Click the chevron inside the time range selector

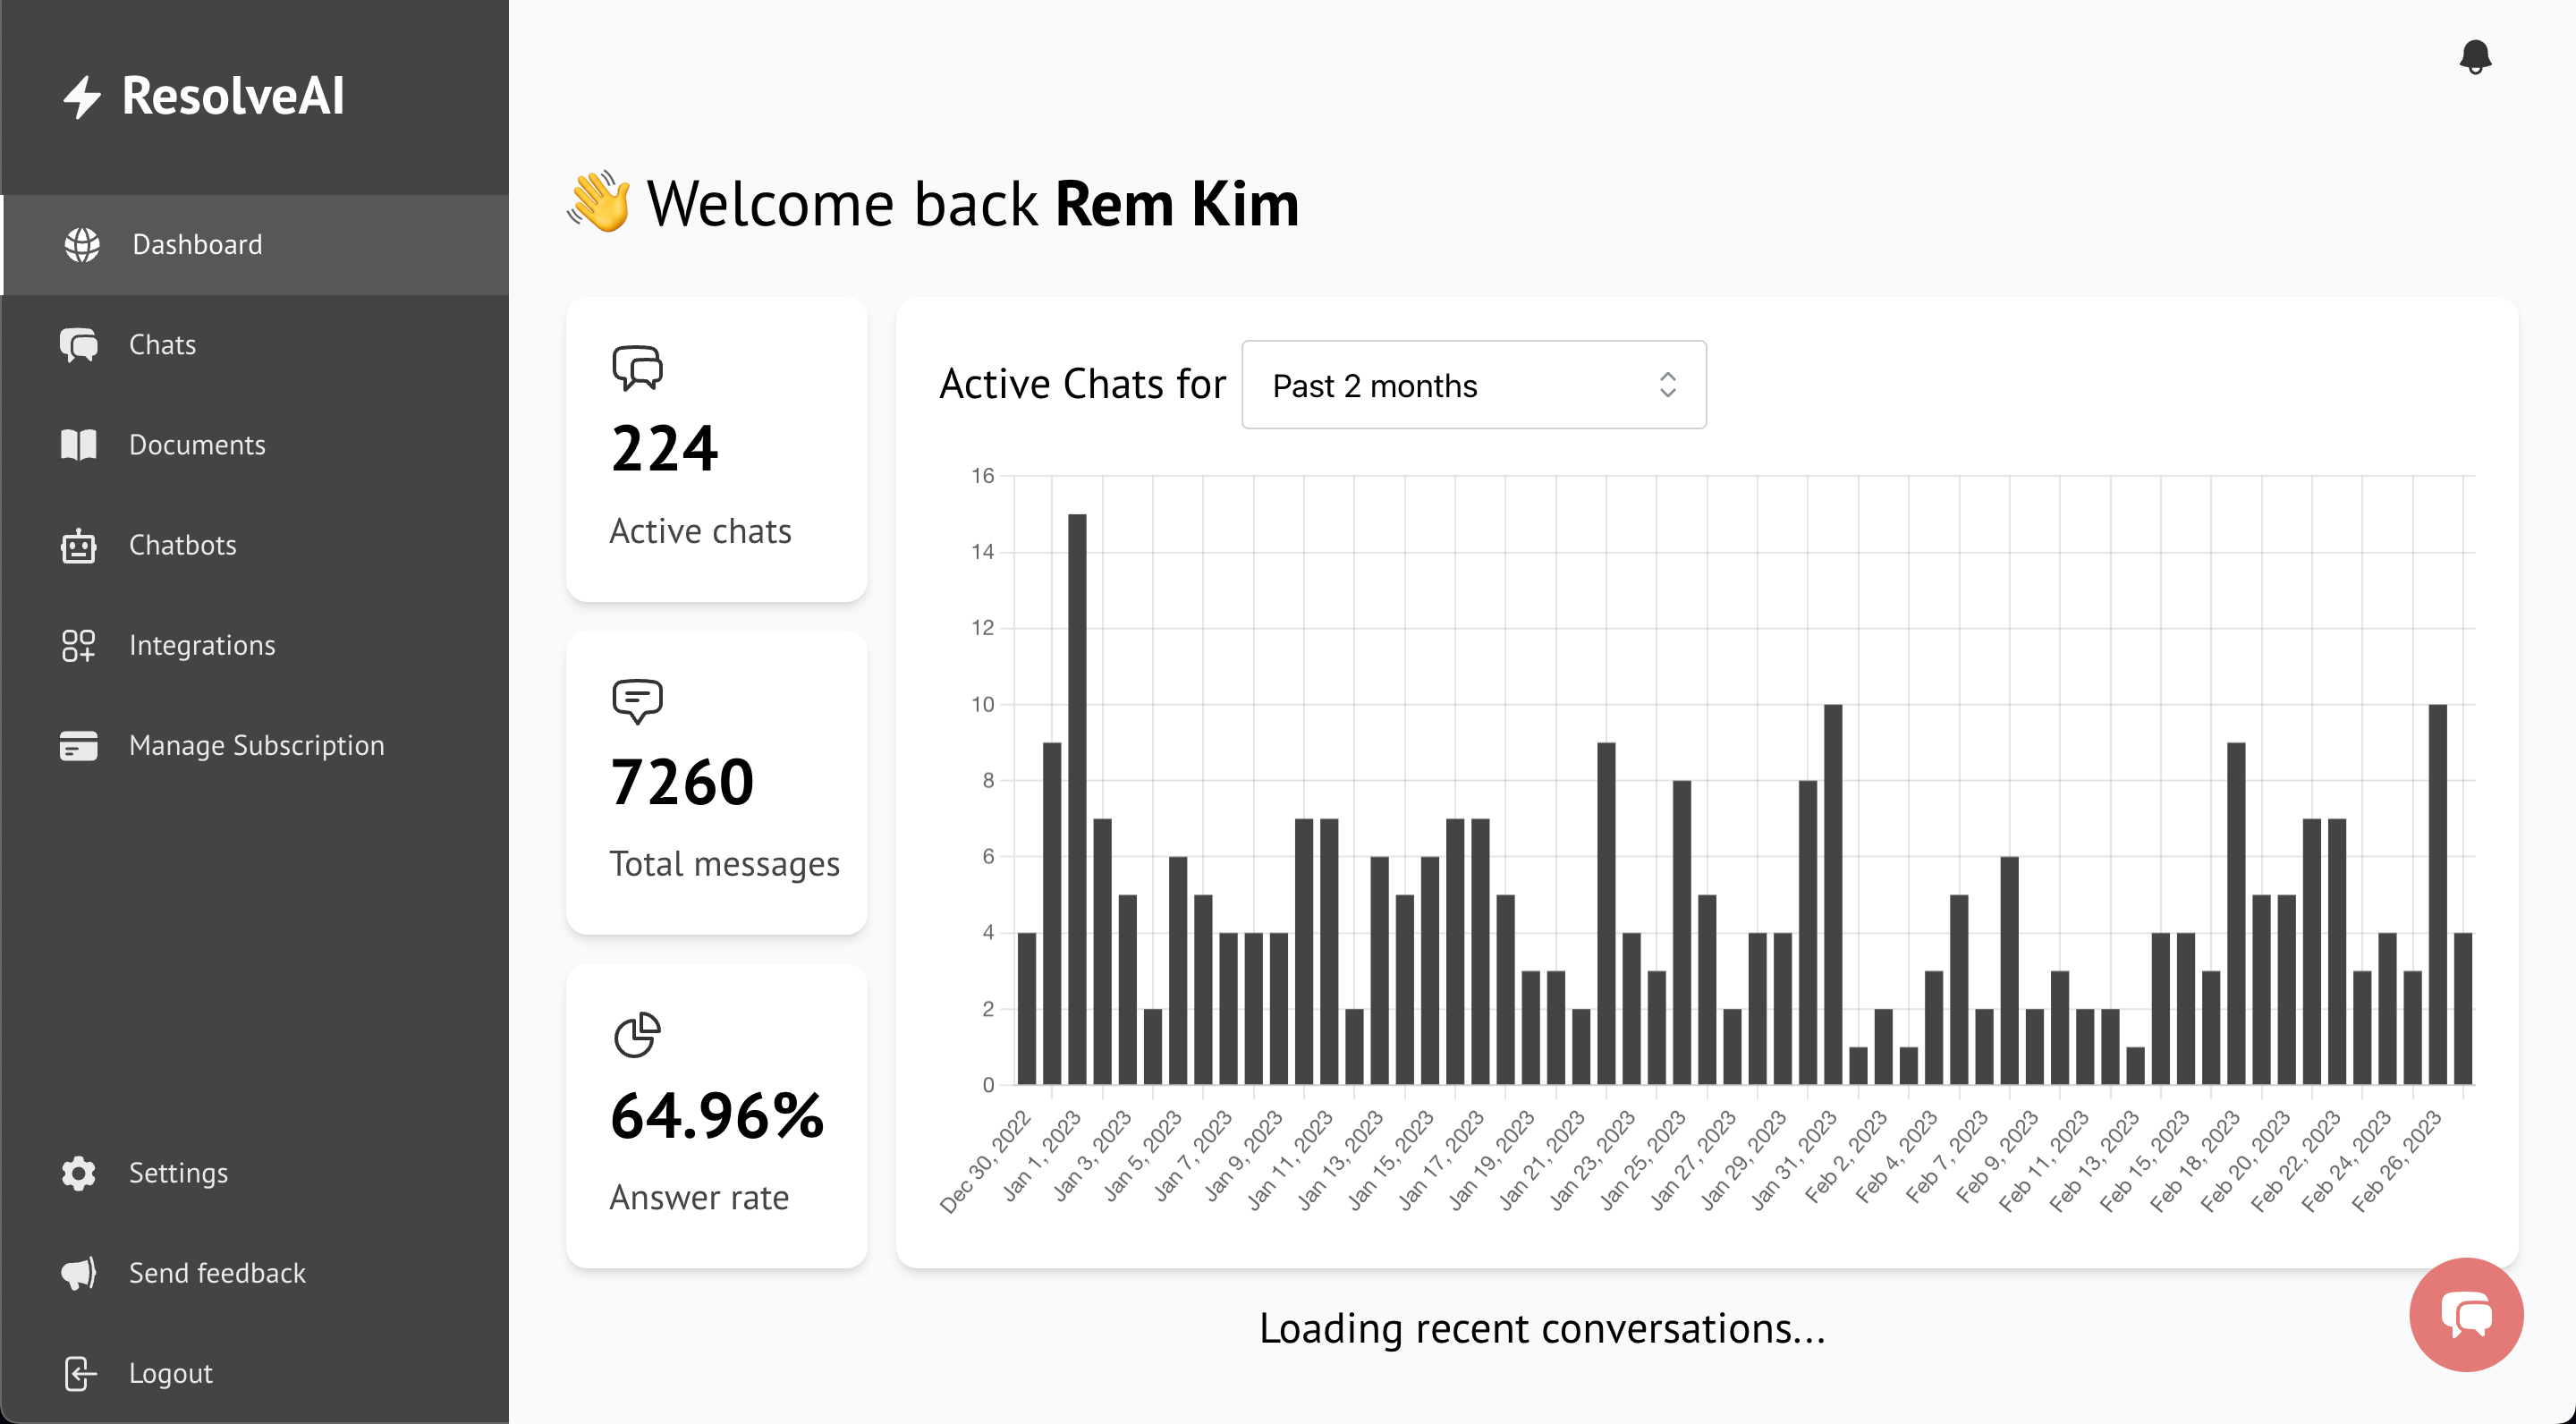(x=1668, y=385)
